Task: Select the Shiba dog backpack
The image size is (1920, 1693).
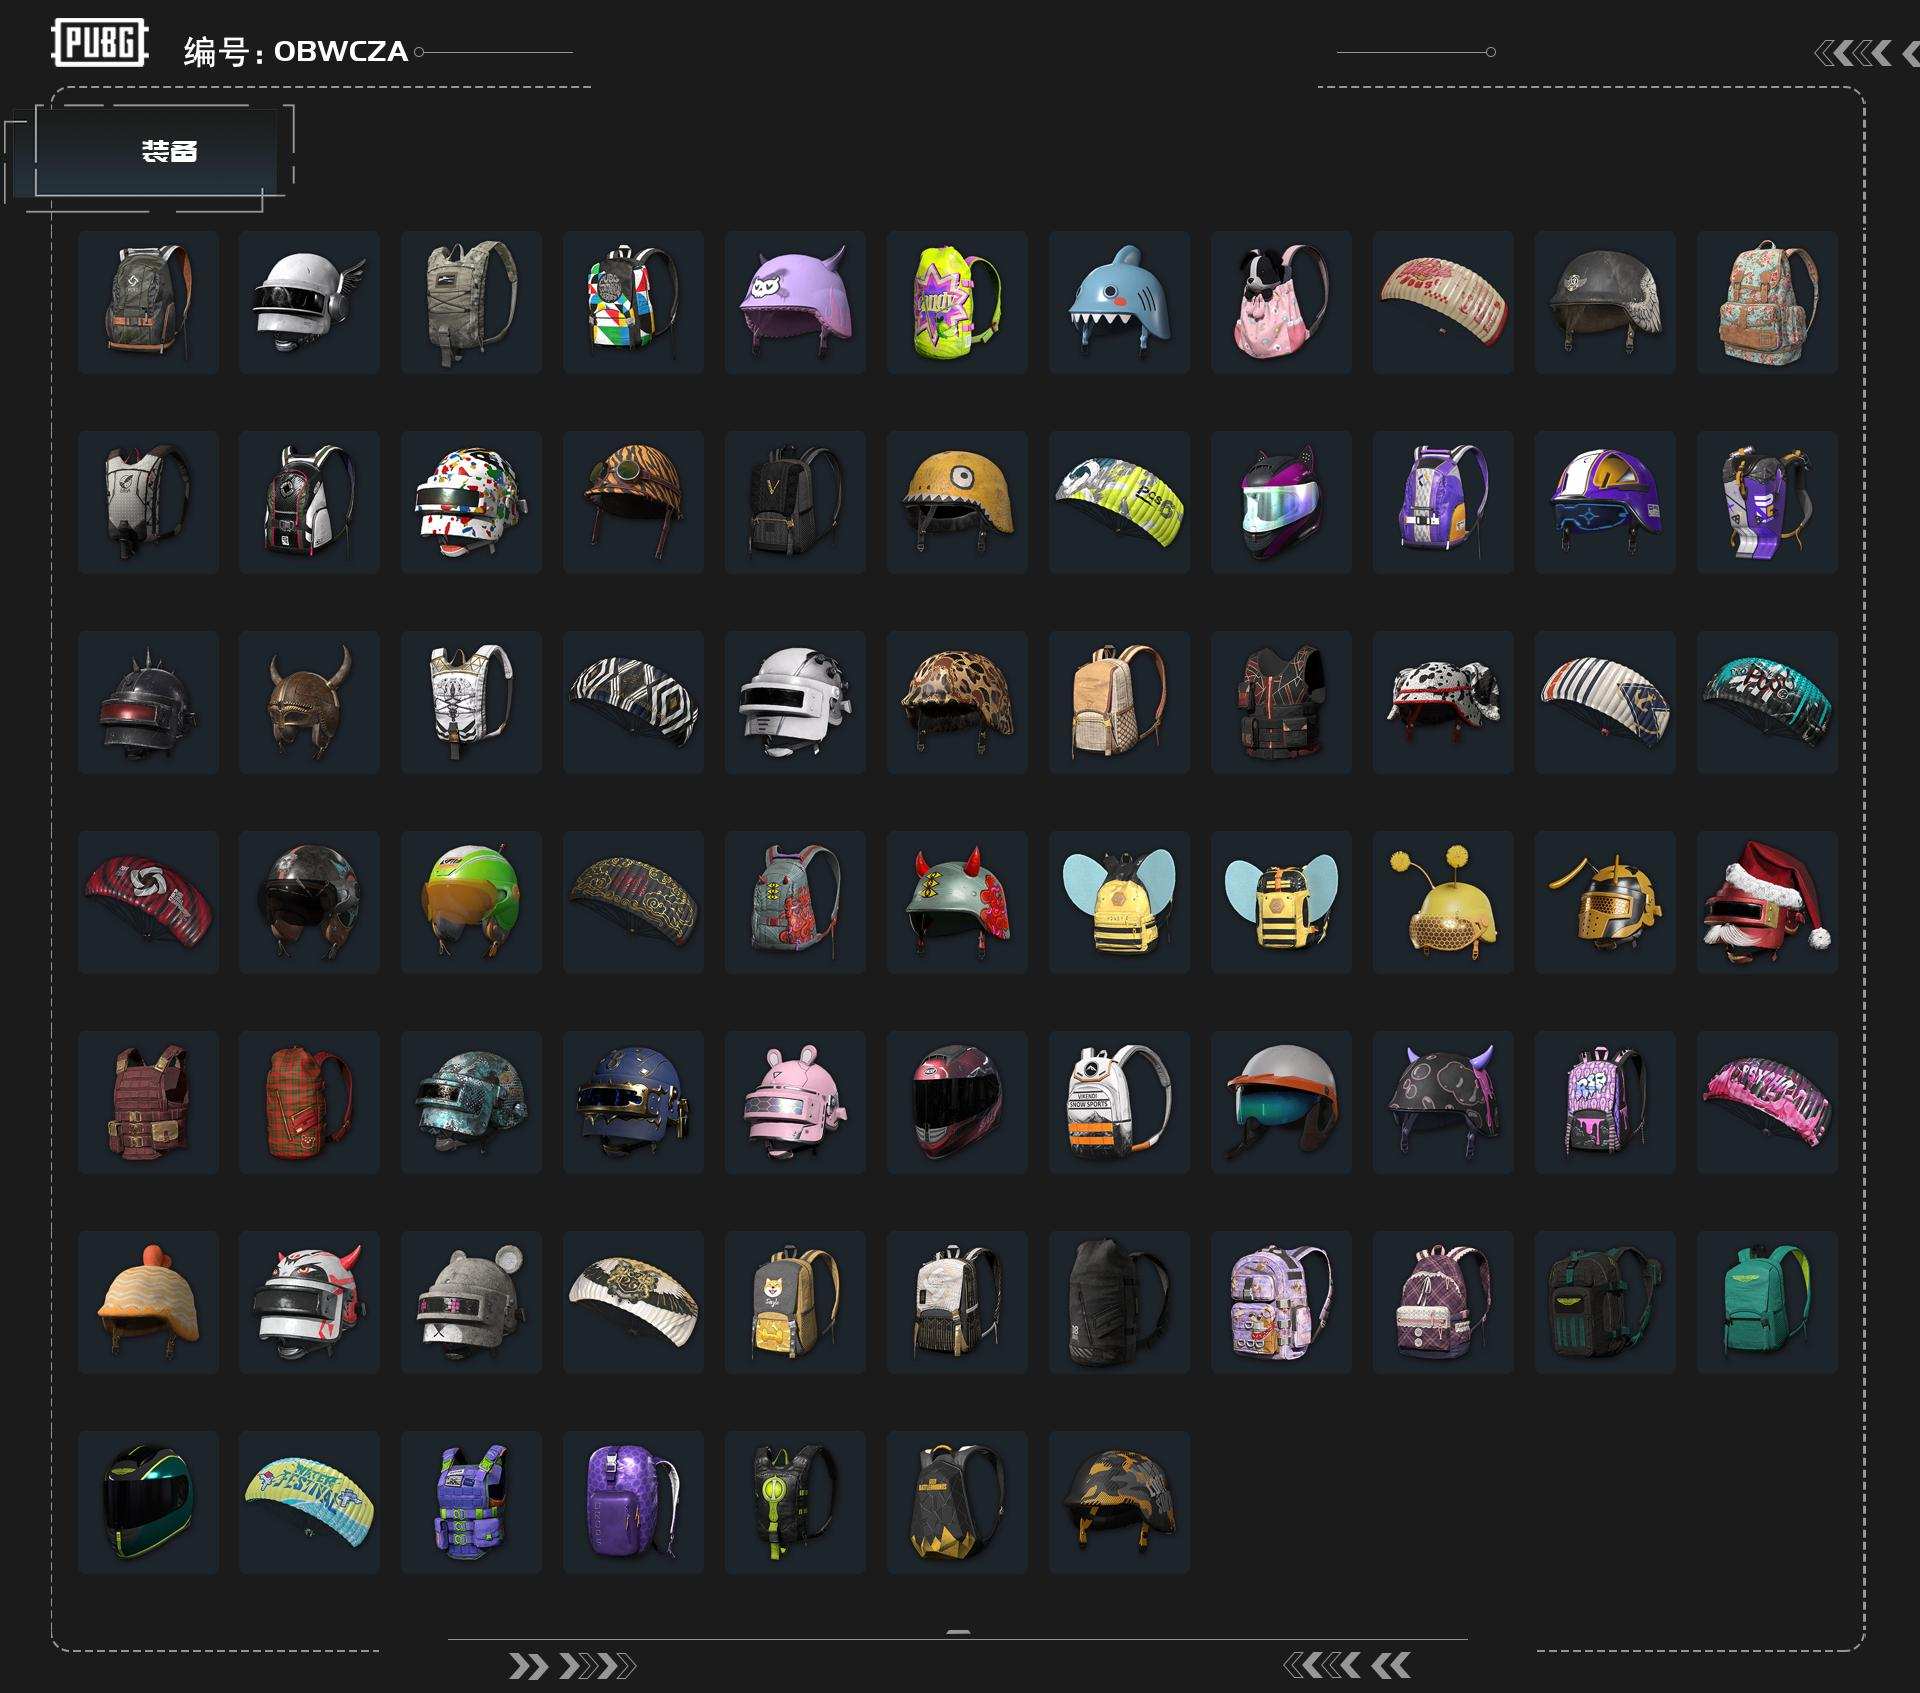Action: pos(795,1302)
